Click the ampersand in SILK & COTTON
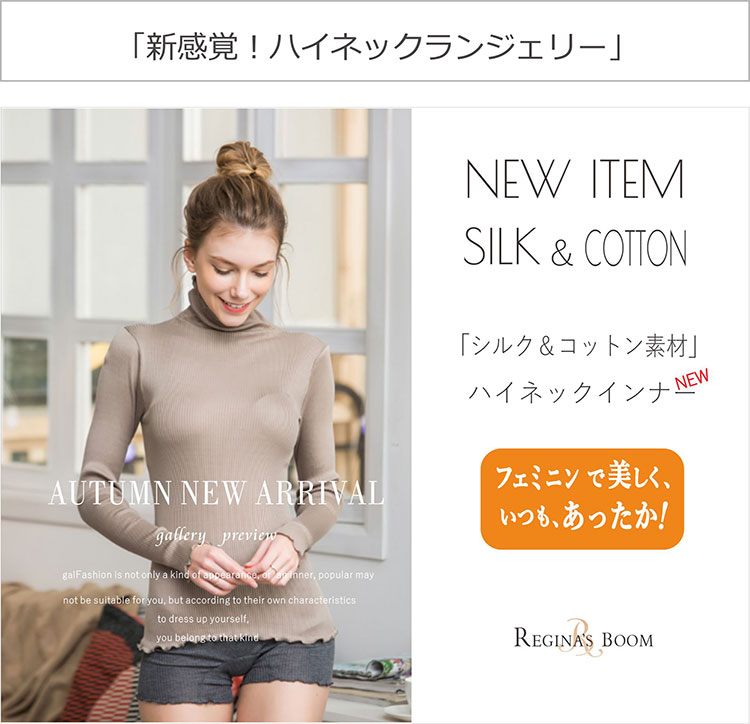 (x=562, y=251)
